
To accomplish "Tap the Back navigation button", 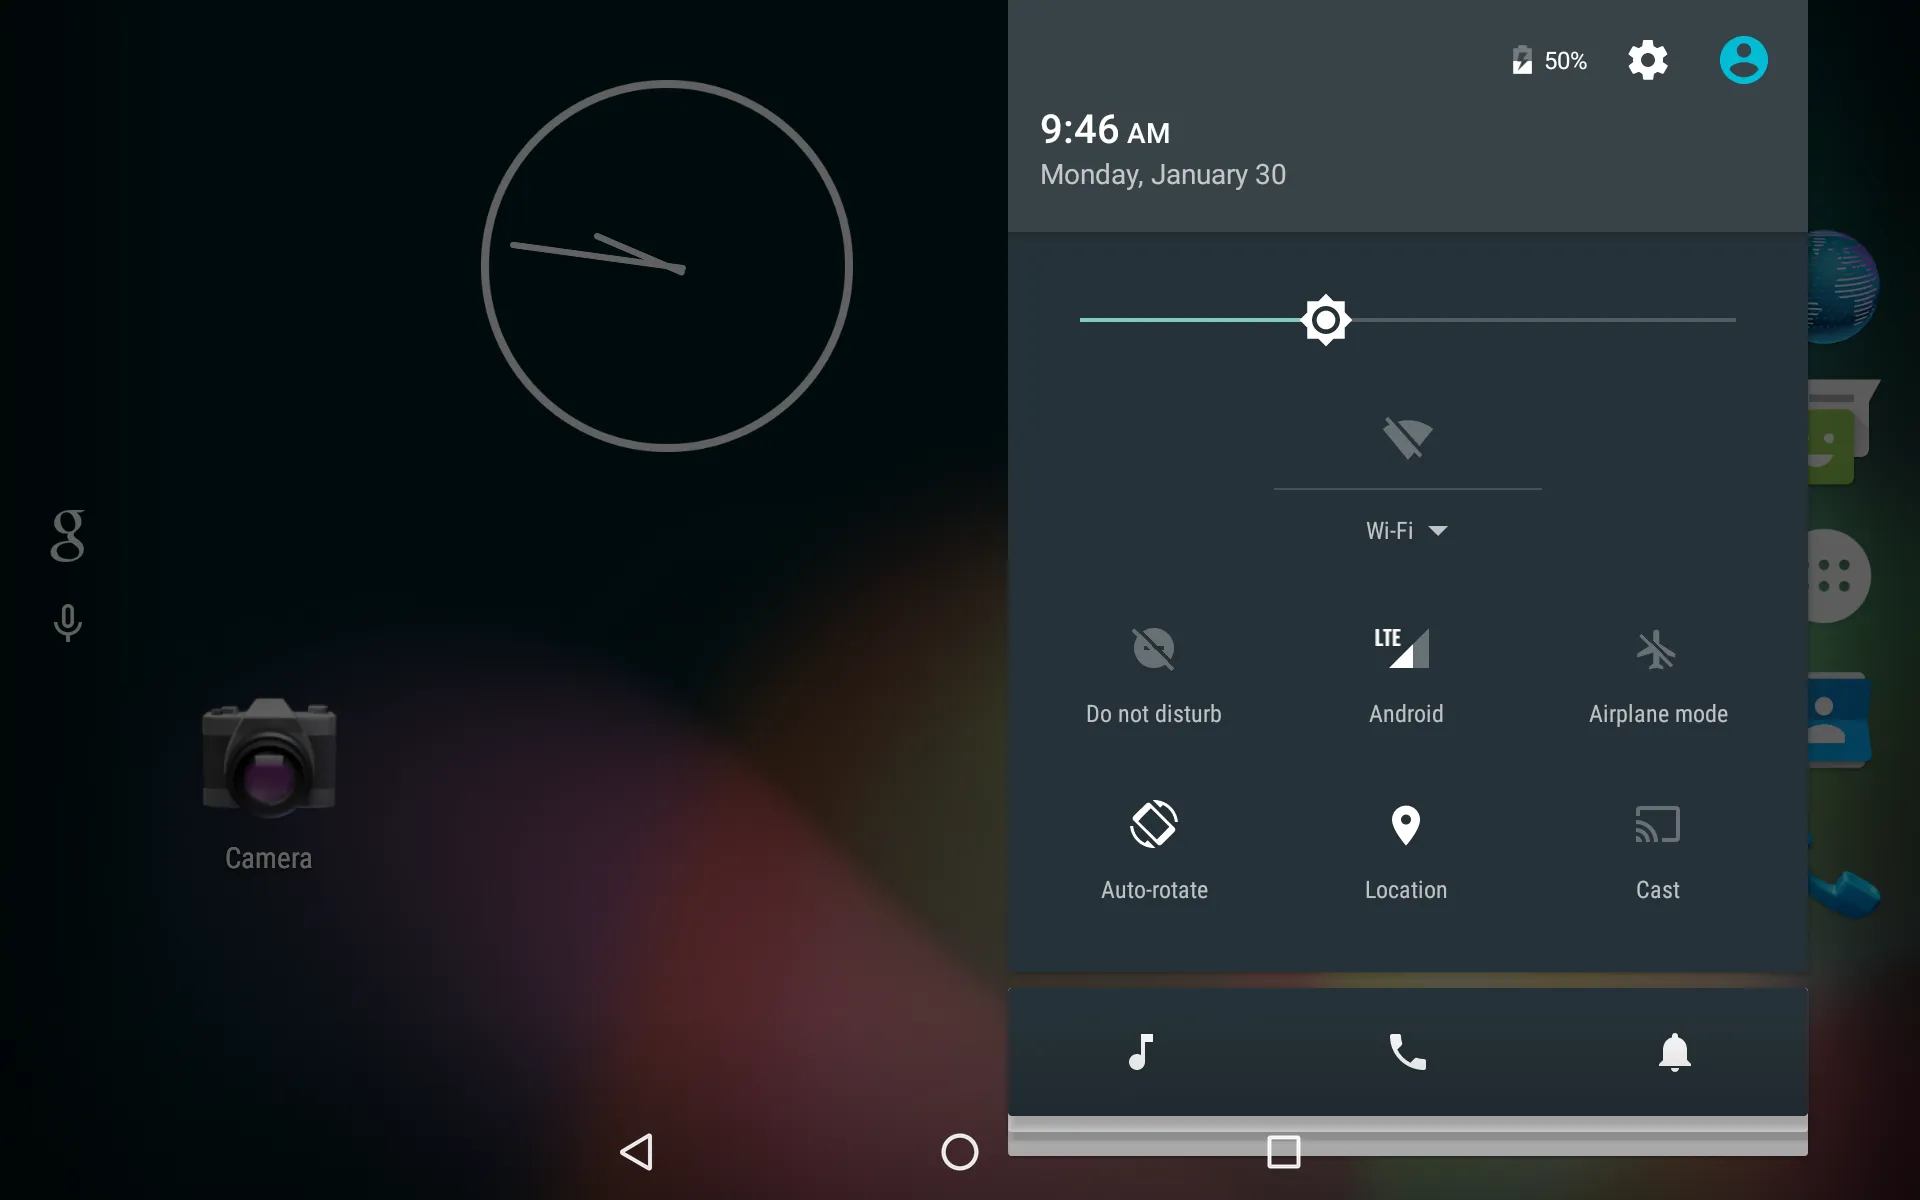I will point(637,1152).
